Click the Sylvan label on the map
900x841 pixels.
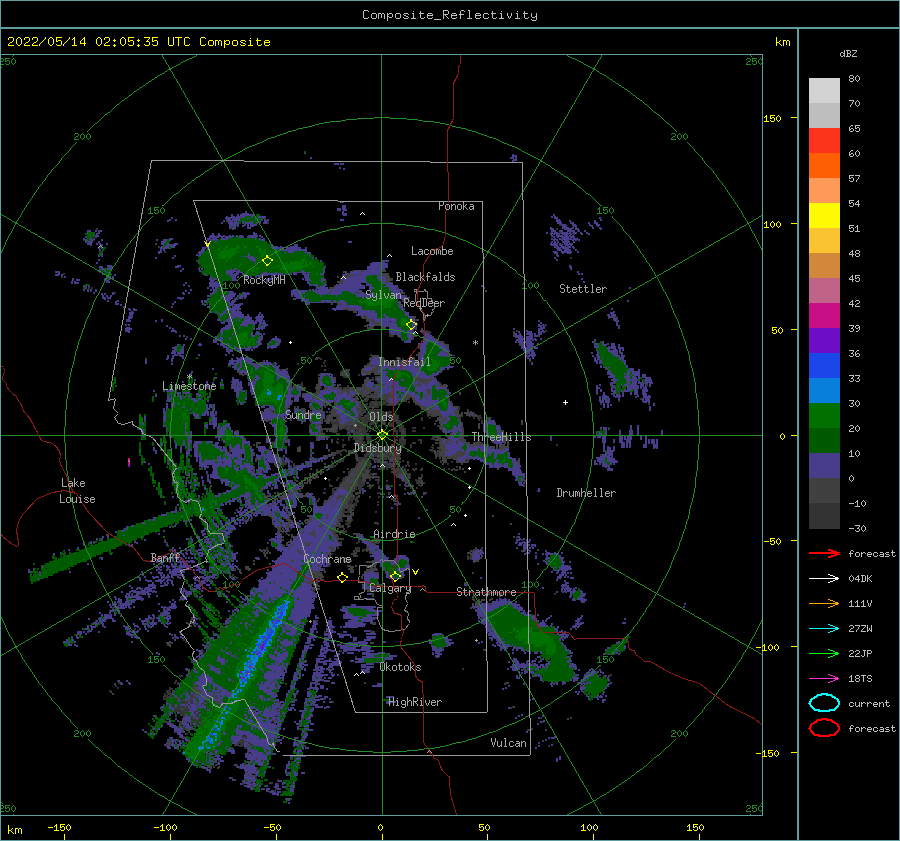click(x=383, y=294)
